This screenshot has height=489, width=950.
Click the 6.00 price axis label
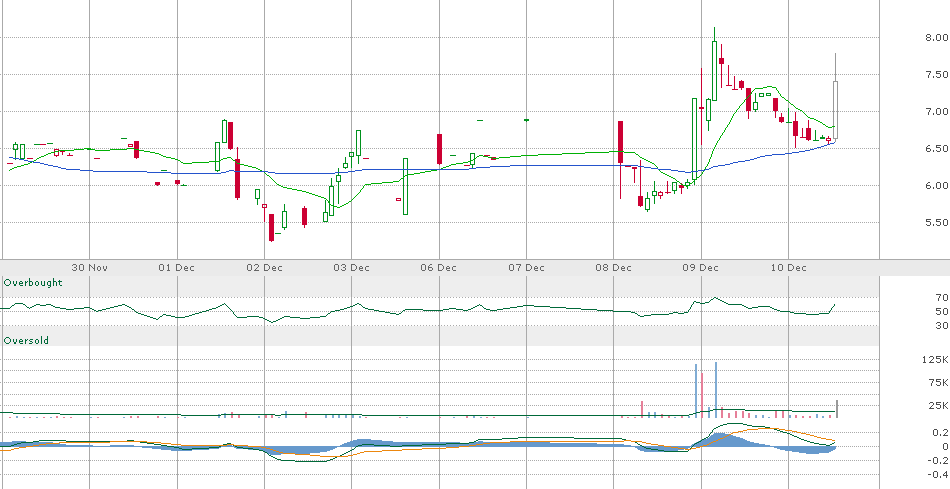tap(937, 185)
